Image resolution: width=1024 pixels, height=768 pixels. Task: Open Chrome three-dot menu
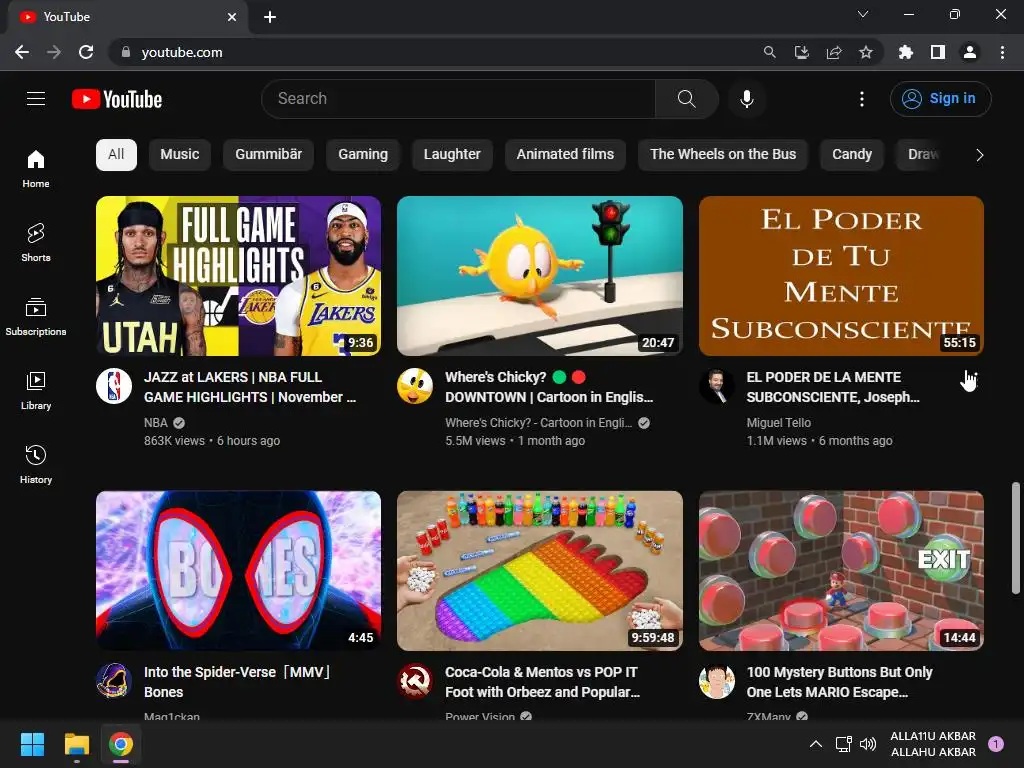[1002, 52]
